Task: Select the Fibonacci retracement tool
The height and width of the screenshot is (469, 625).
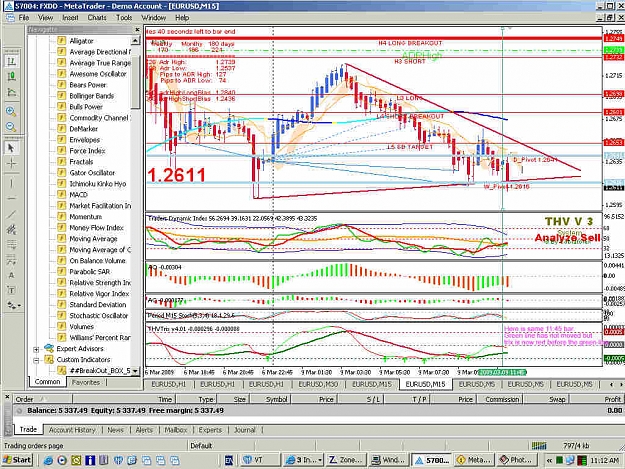Action: click(11, 244)
